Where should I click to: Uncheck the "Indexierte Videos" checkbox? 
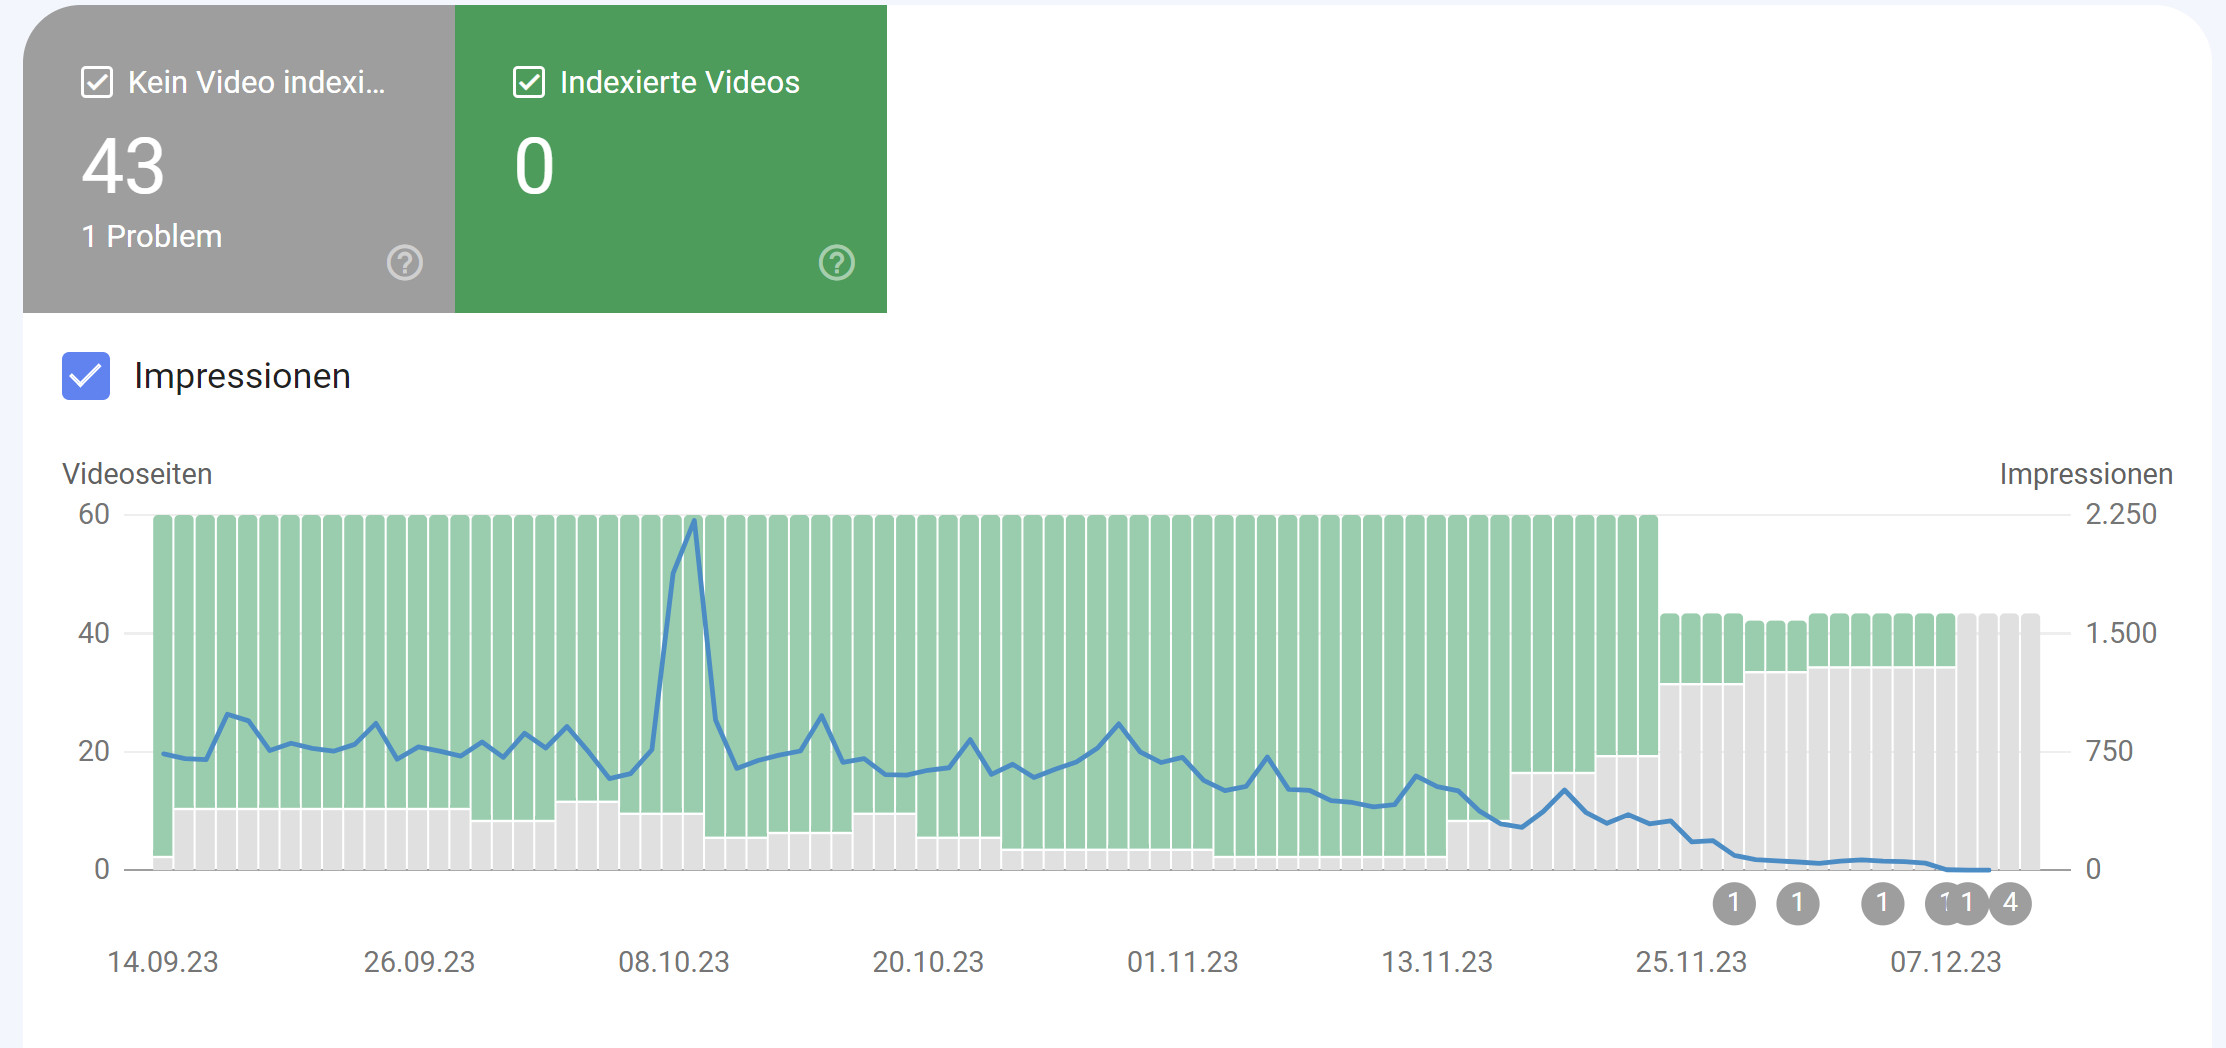529,82
